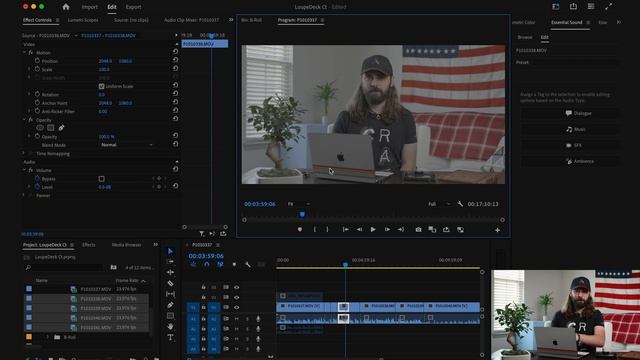
Task: Open the Blend Mode Normal dropdown
Action: coord(126,145)
